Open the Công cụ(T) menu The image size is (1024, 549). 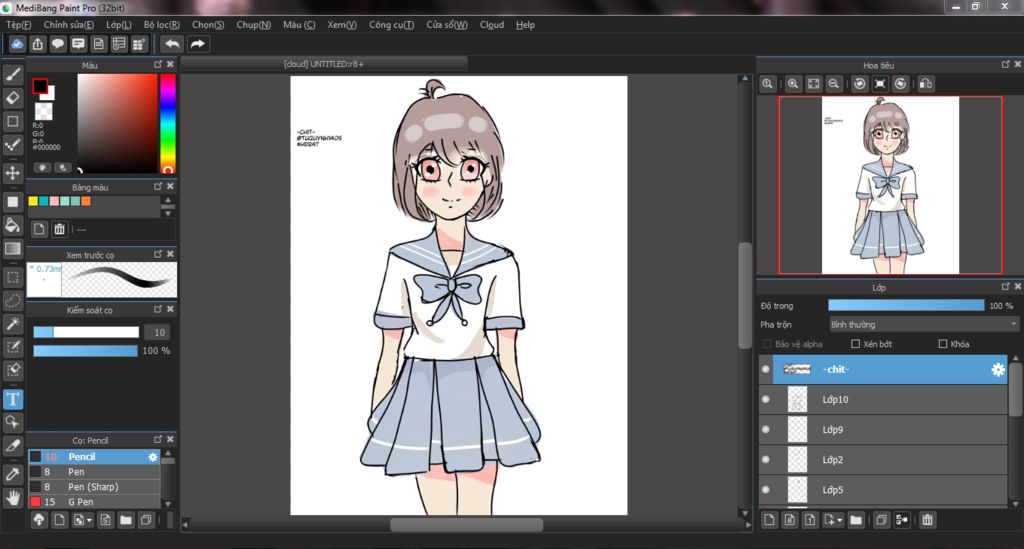point(391,25)
